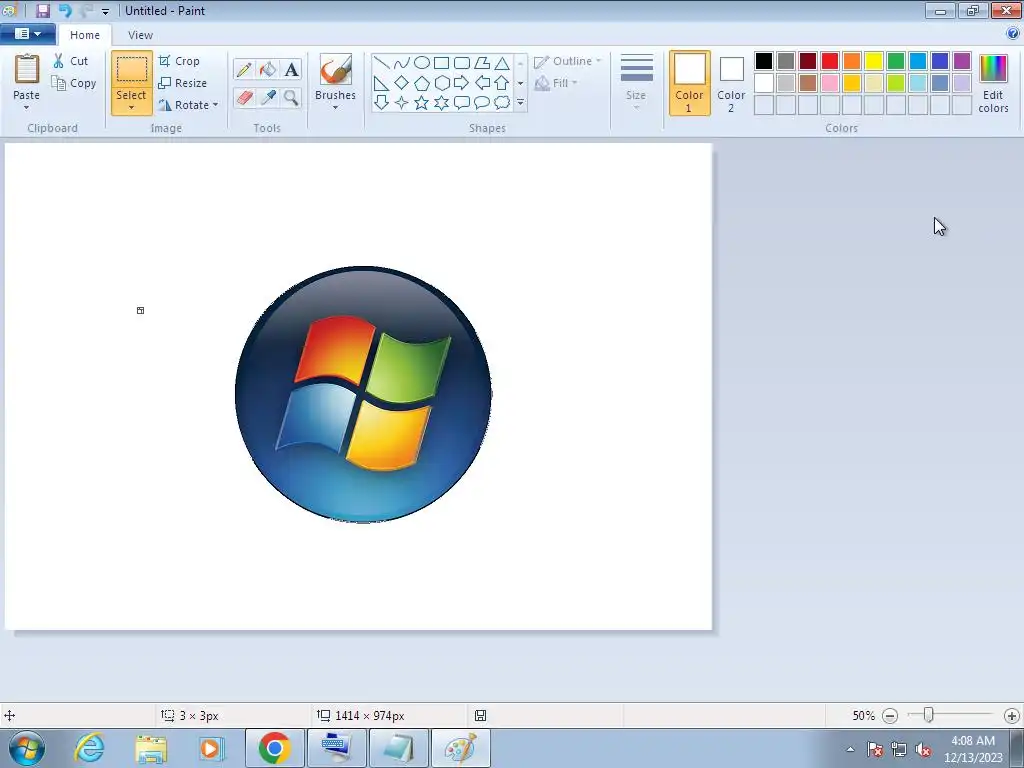Select the Eraser tool
The width and height of the screenshot is (1024, 768).
click(244, 98)
